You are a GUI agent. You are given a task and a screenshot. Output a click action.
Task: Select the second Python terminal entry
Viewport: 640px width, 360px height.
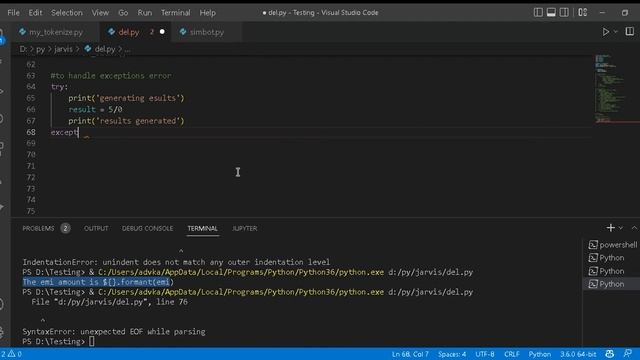(612, 271)
